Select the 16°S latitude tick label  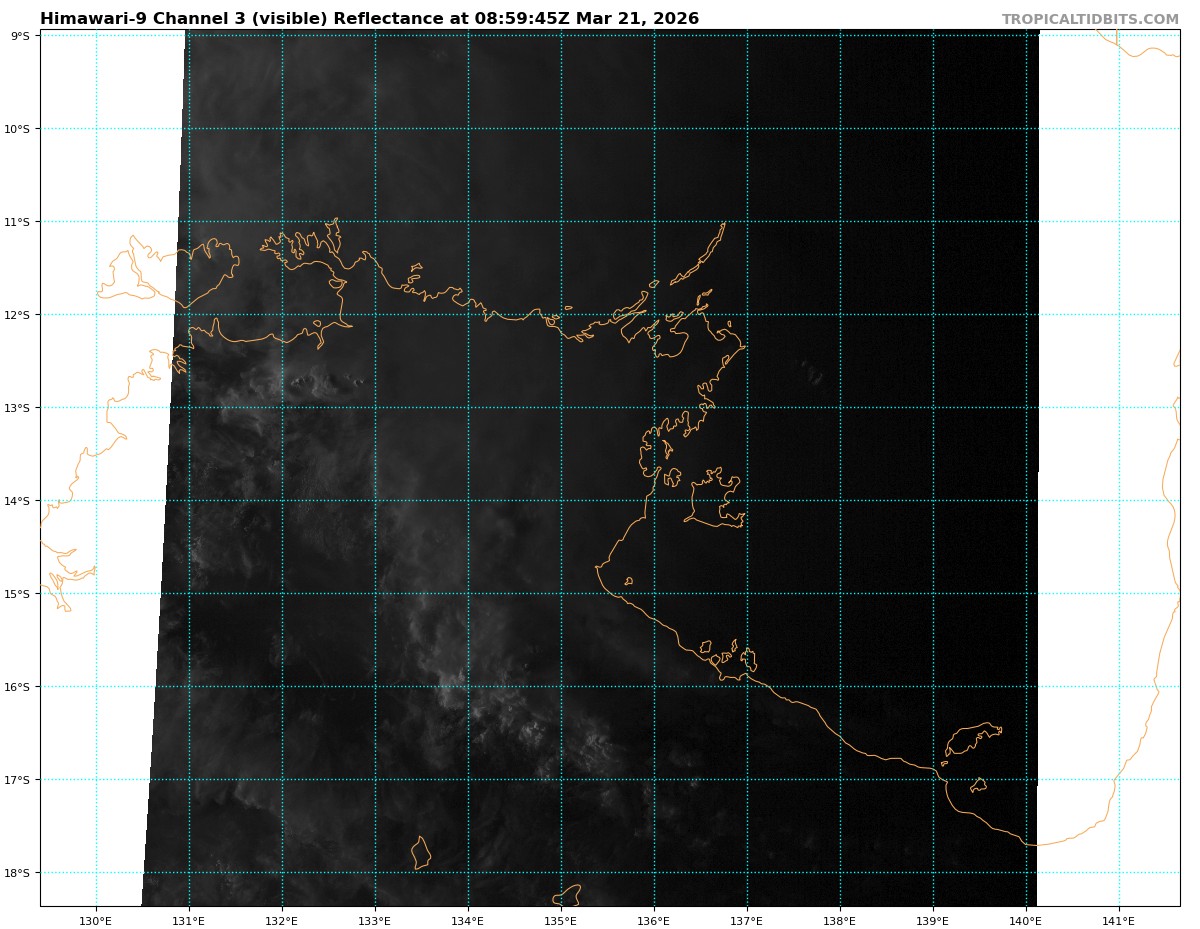(18, 687)
